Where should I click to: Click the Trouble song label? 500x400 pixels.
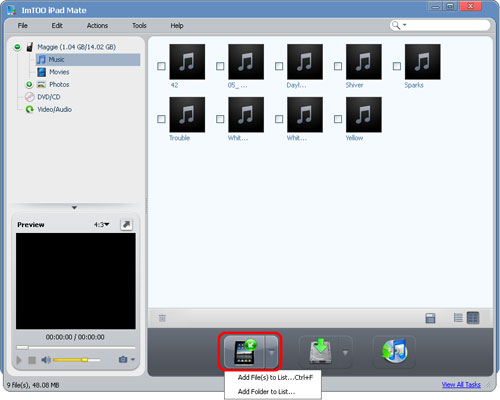coord(179,138)
